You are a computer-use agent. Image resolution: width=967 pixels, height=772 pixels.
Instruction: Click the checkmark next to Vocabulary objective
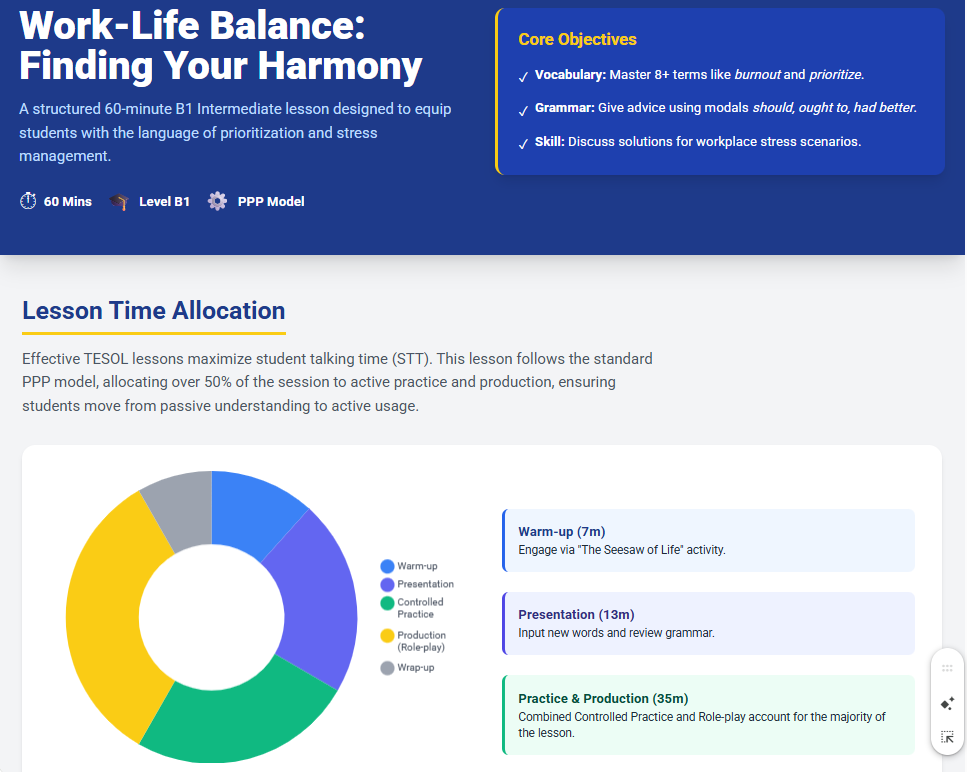click(x=523, y=76)
